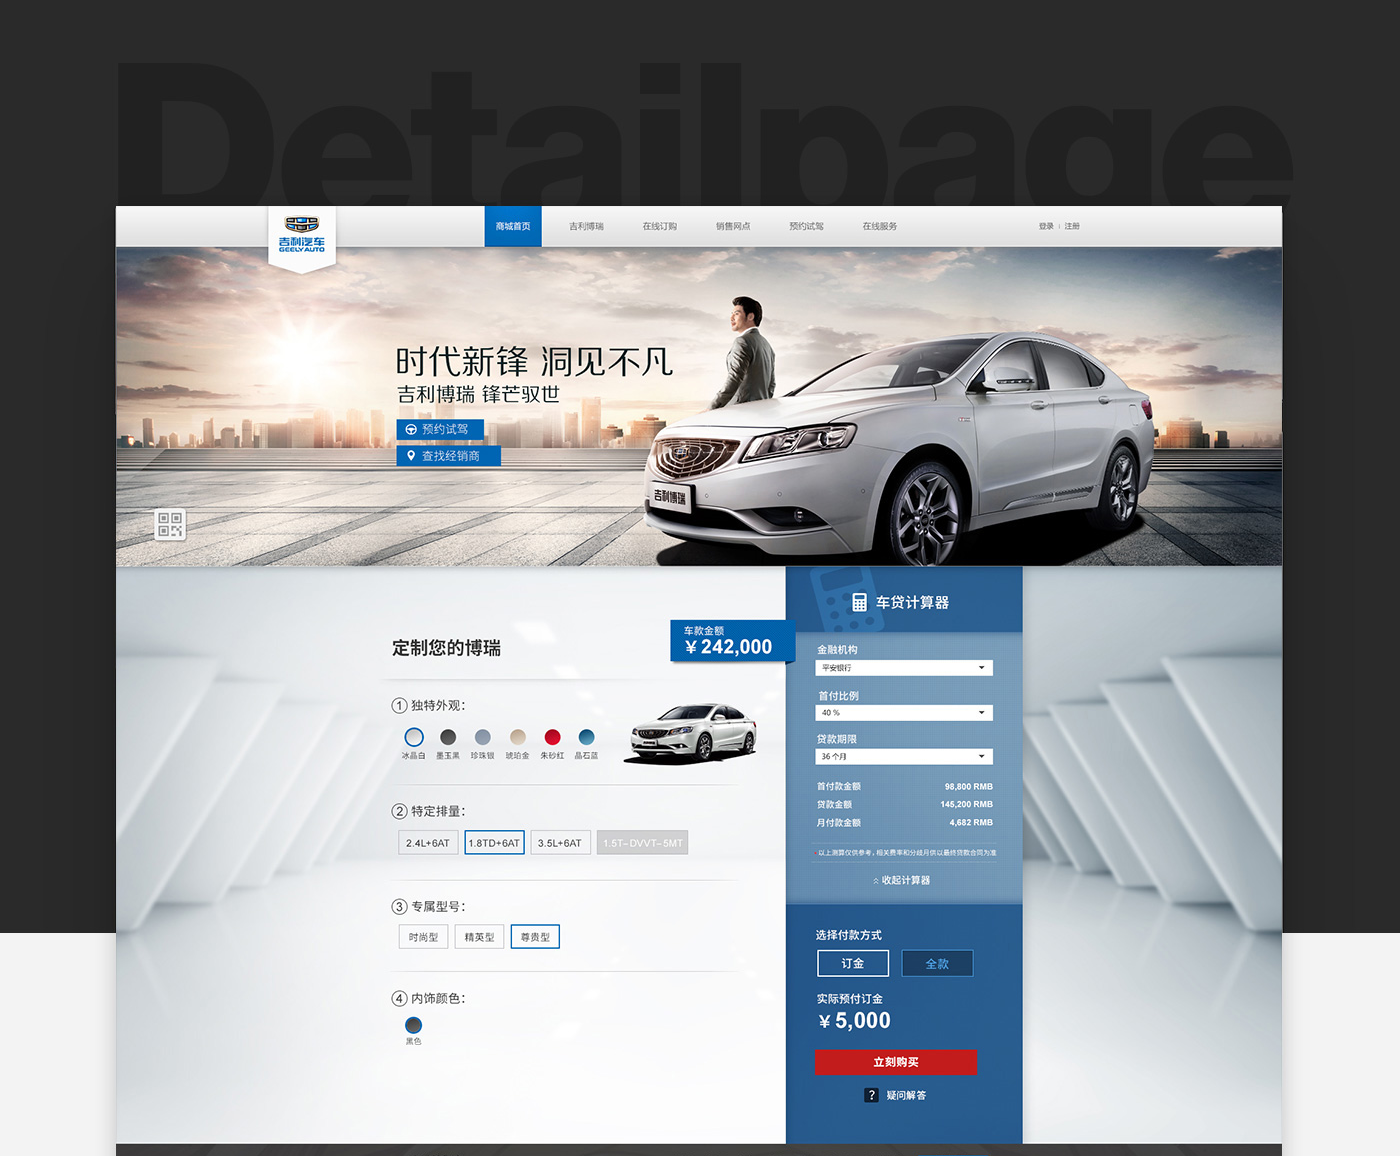The height and width of the screenshot is (1156, 1400).
Task: Open the 金融机构 dropdown showing 平安银行
Action: click(x=904, y=667)
